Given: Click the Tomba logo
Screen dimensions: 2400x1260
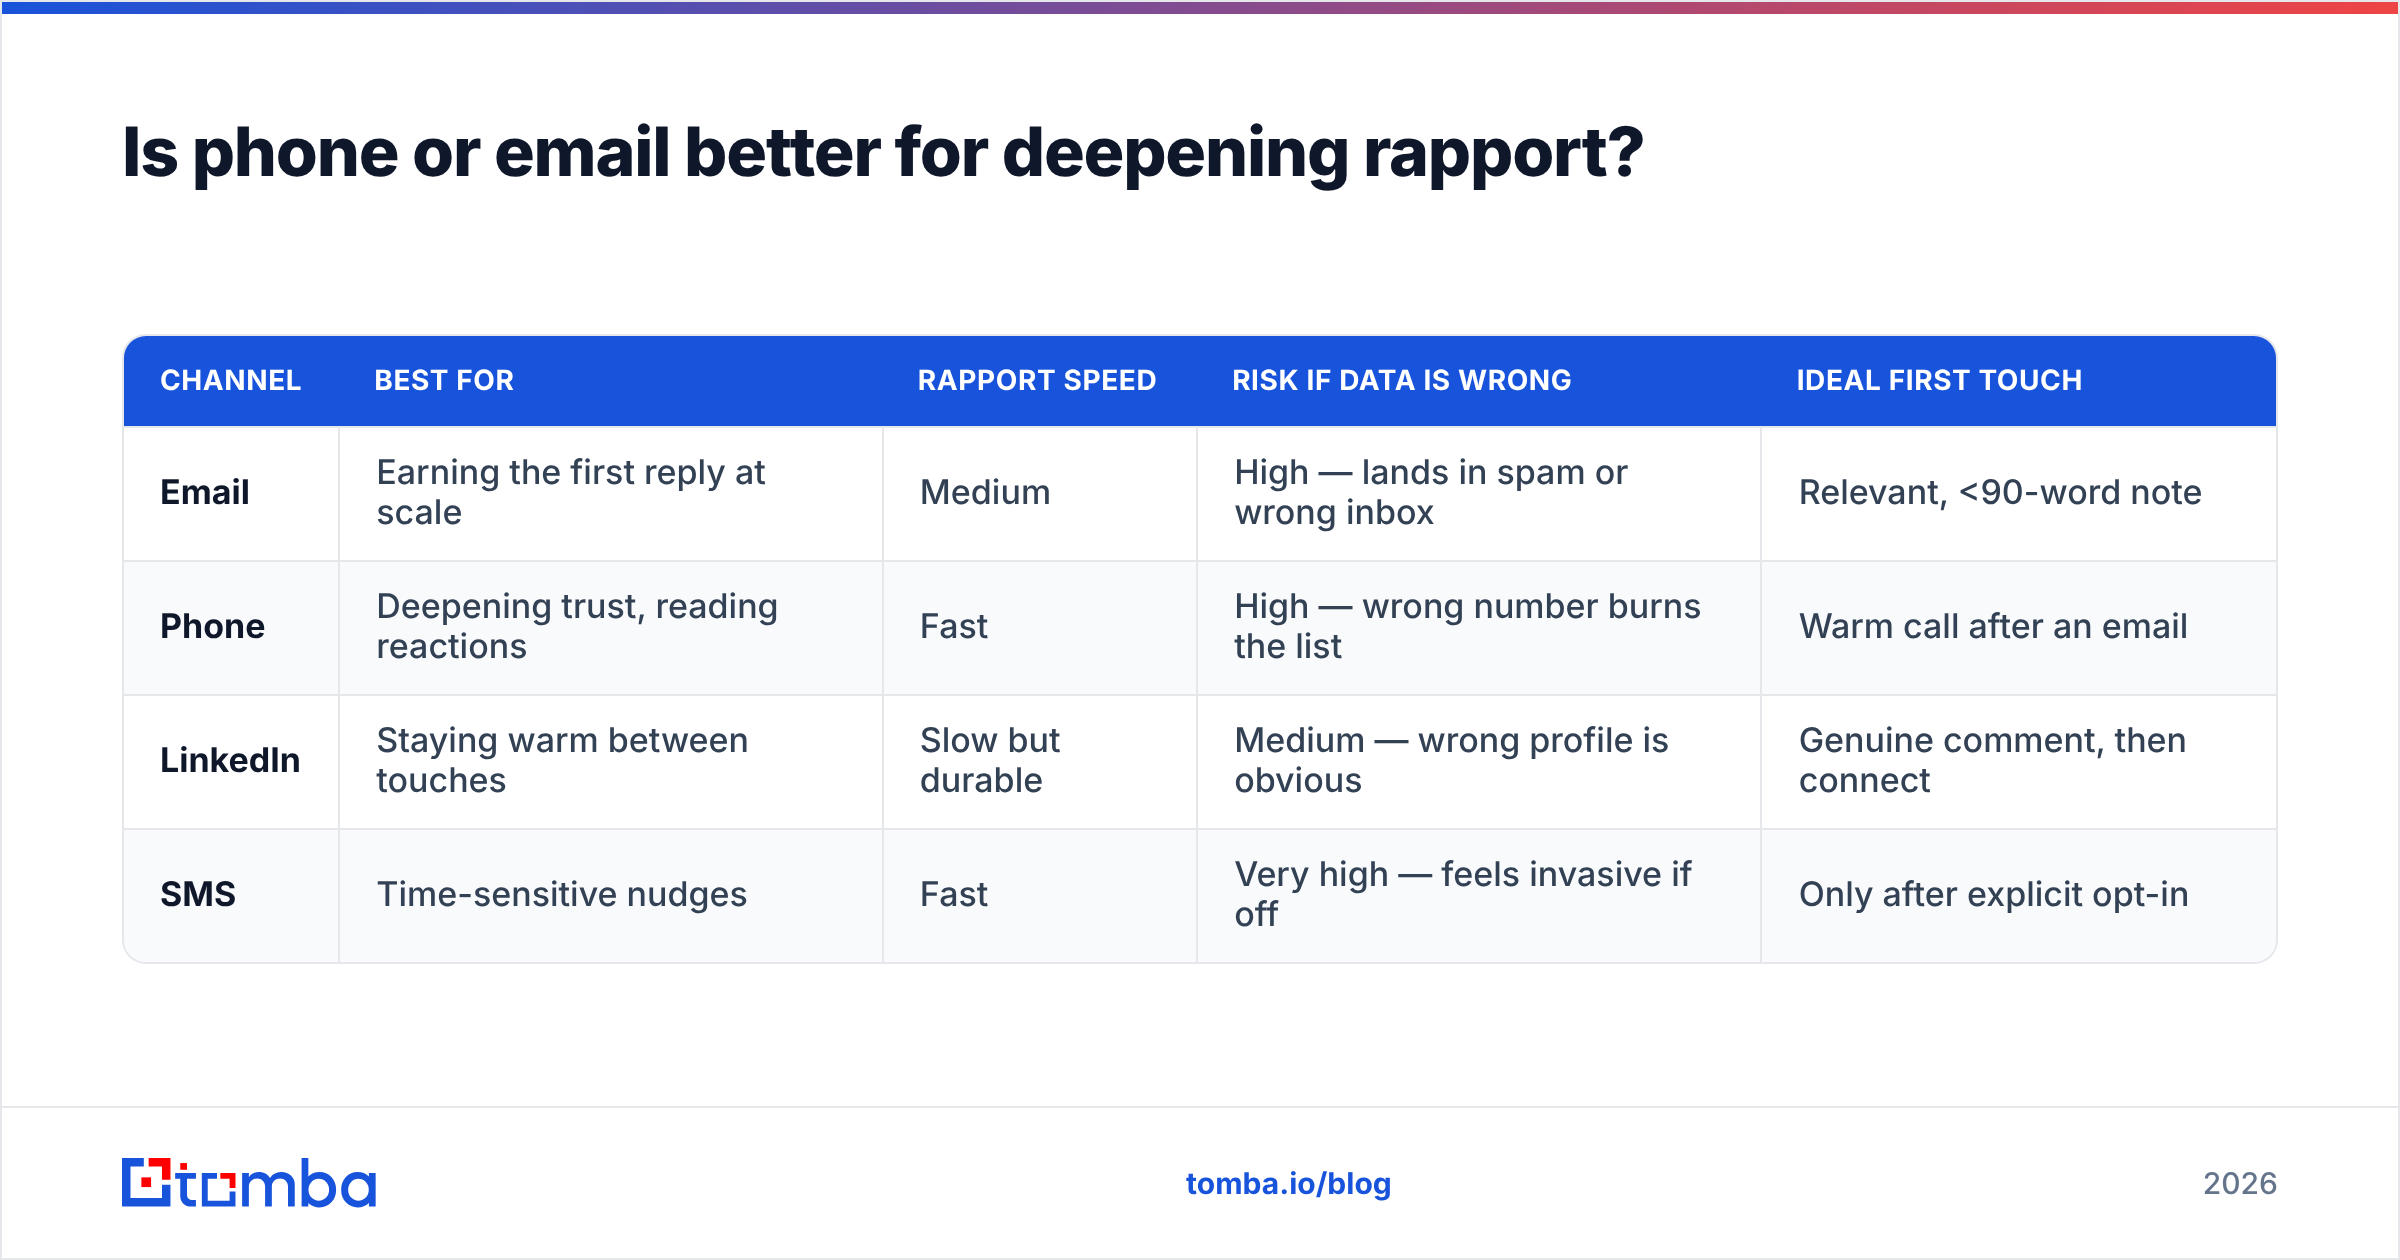Looking at the screenshot, I should click(249, 1183).
